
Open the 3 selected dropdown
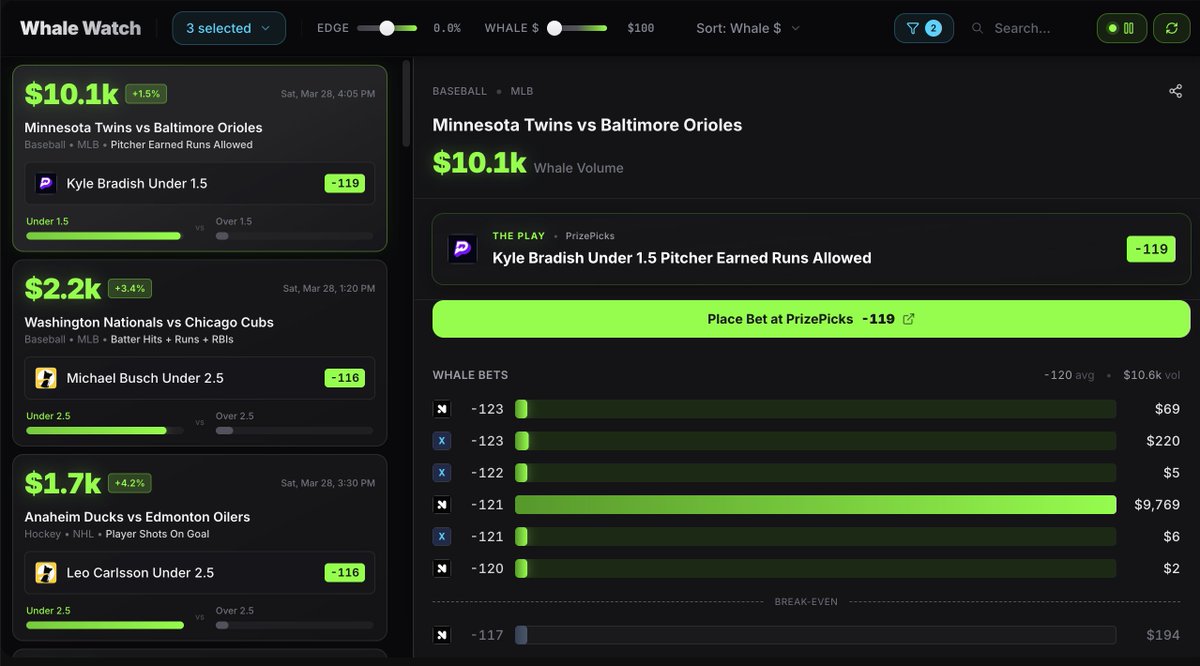(x=229, y=28)
